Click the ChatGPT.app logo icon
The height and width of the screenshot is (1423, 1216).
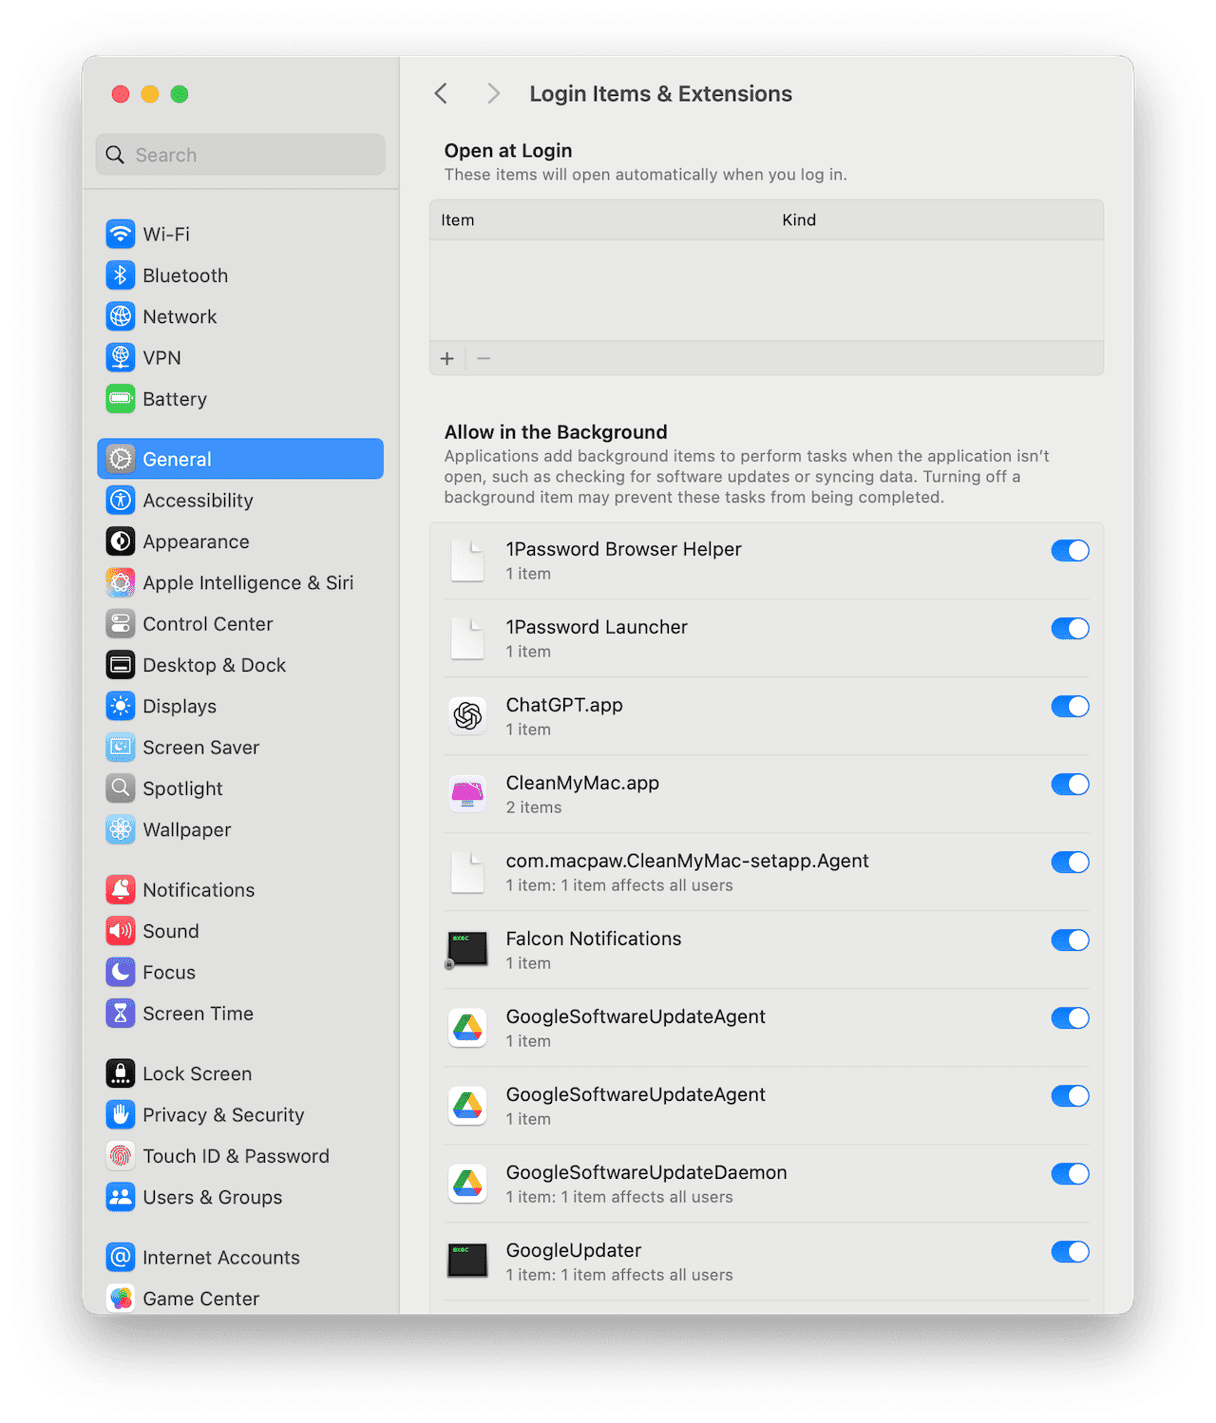click(x=467, y=716)
